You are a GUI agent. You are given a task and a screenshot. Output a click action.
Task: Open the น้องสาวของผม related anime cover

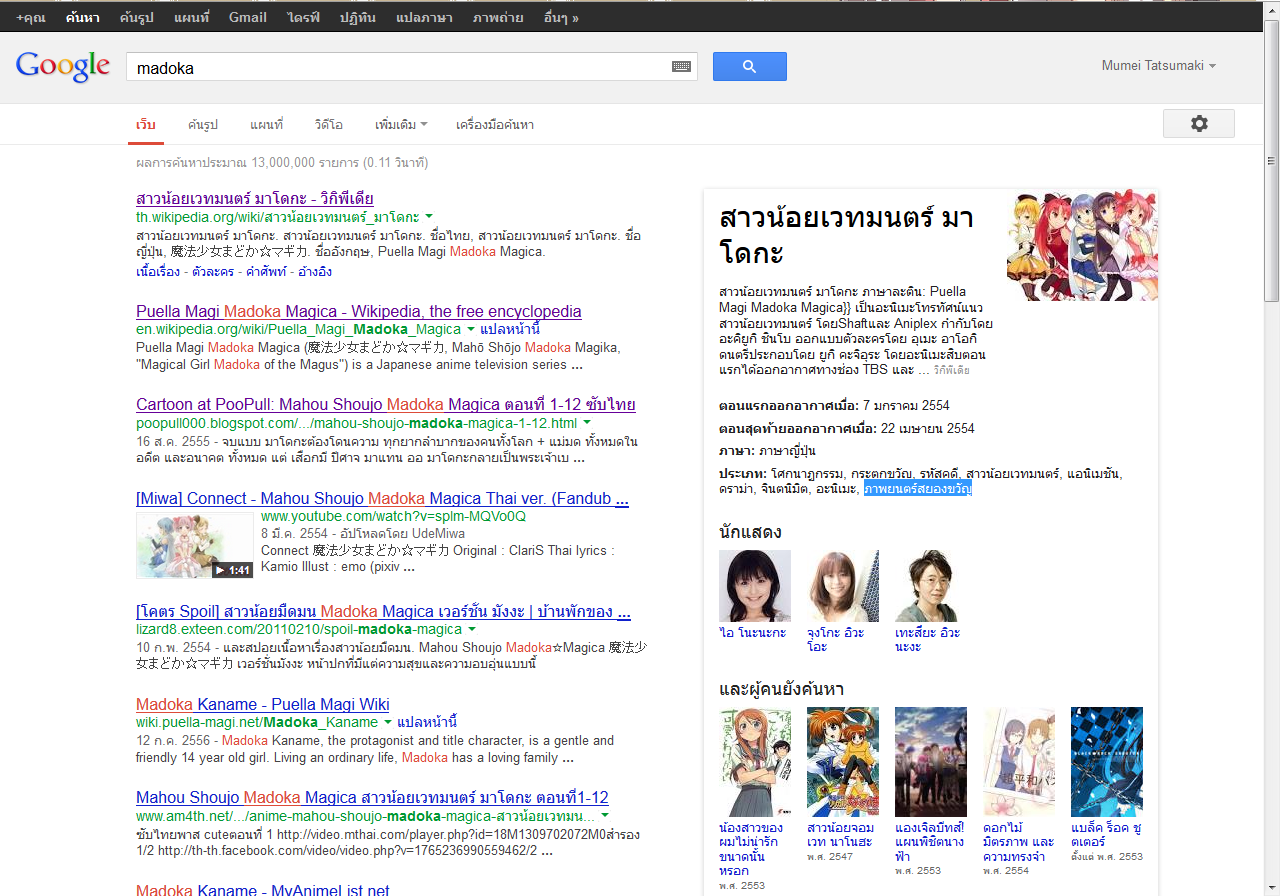[x=755, y=762]
